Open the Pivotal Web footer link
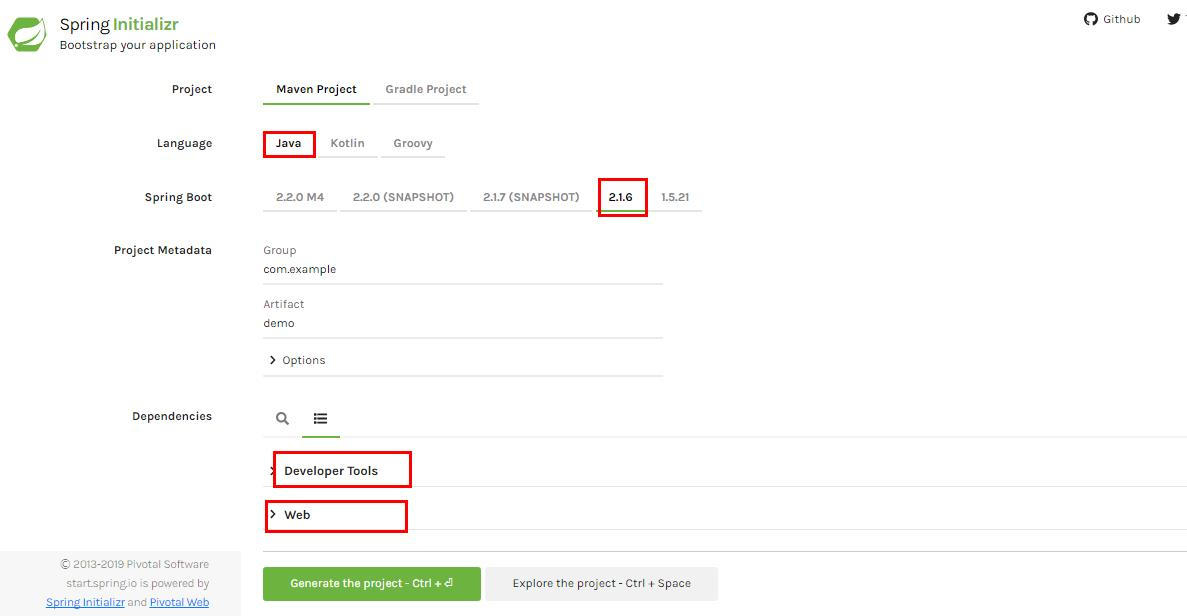Viewport: 1187px width, 616px height. [x=179, y=602]
